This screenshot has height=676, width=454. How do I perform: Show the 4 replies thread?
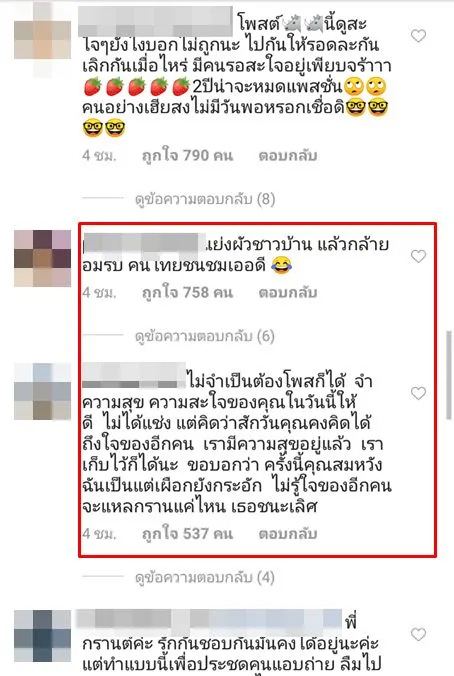pyautogui.click(x=205, y=578)
